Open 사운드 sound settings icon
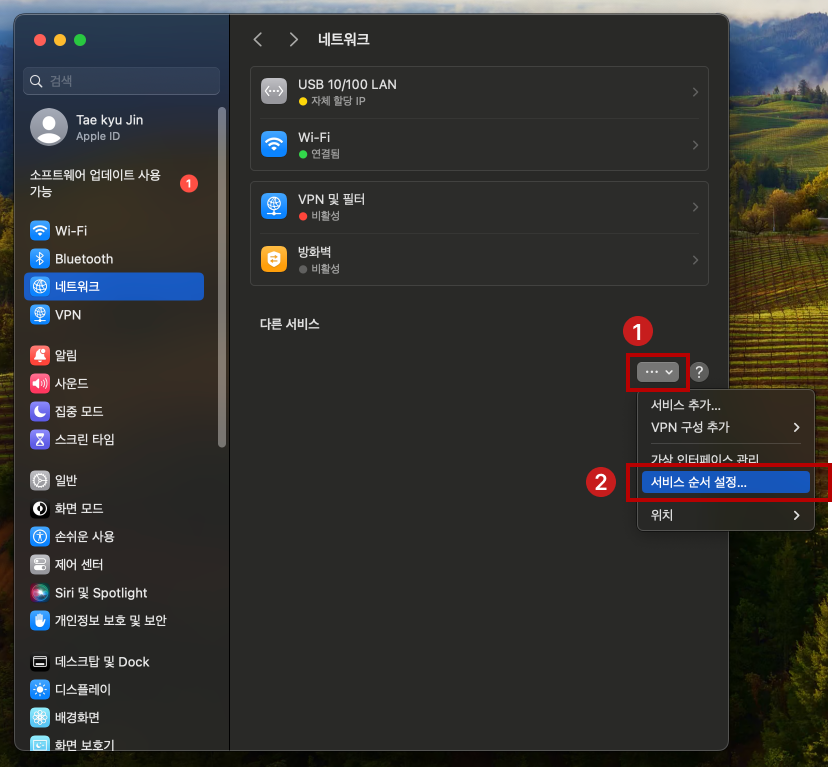The width and height of the screenshot is (832, 767). tap(40, 383)
